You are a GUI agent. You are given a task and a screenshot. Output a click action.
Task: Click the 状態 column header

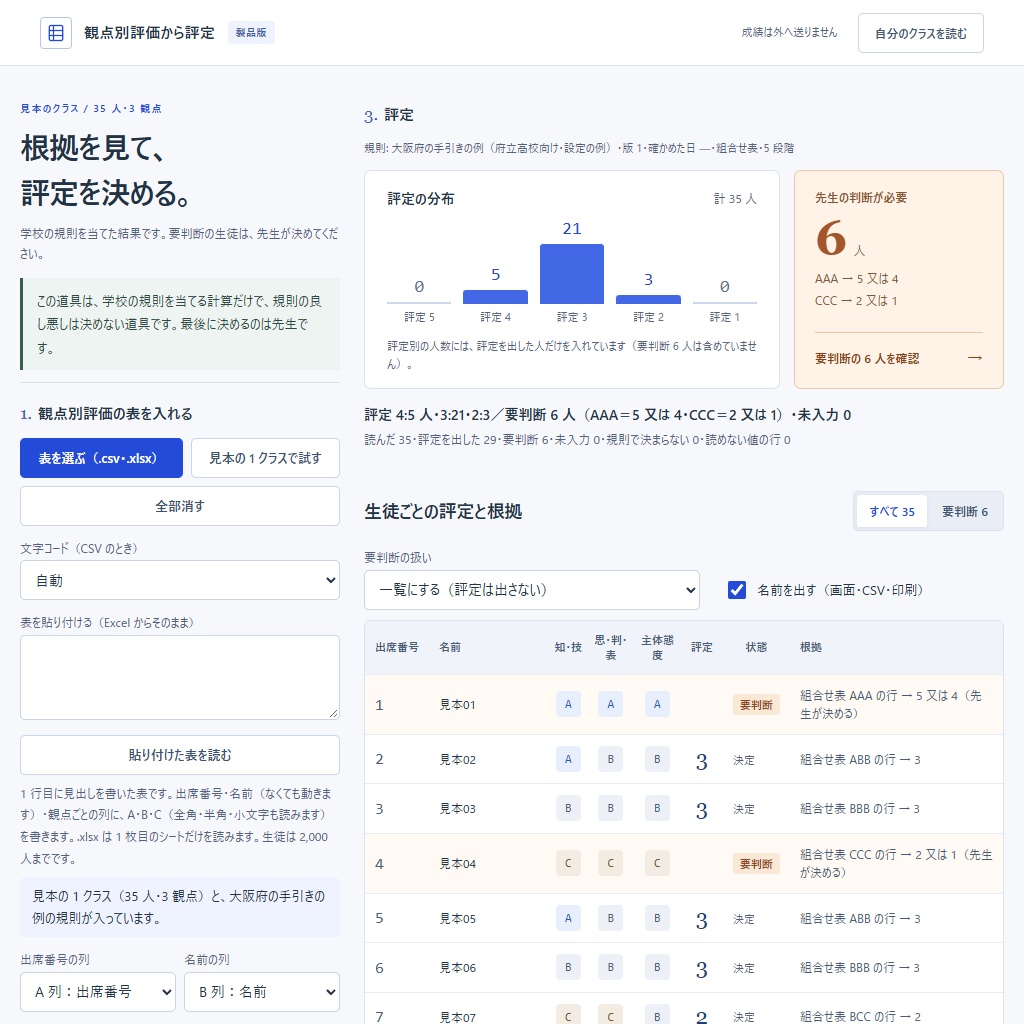(756, 647)
